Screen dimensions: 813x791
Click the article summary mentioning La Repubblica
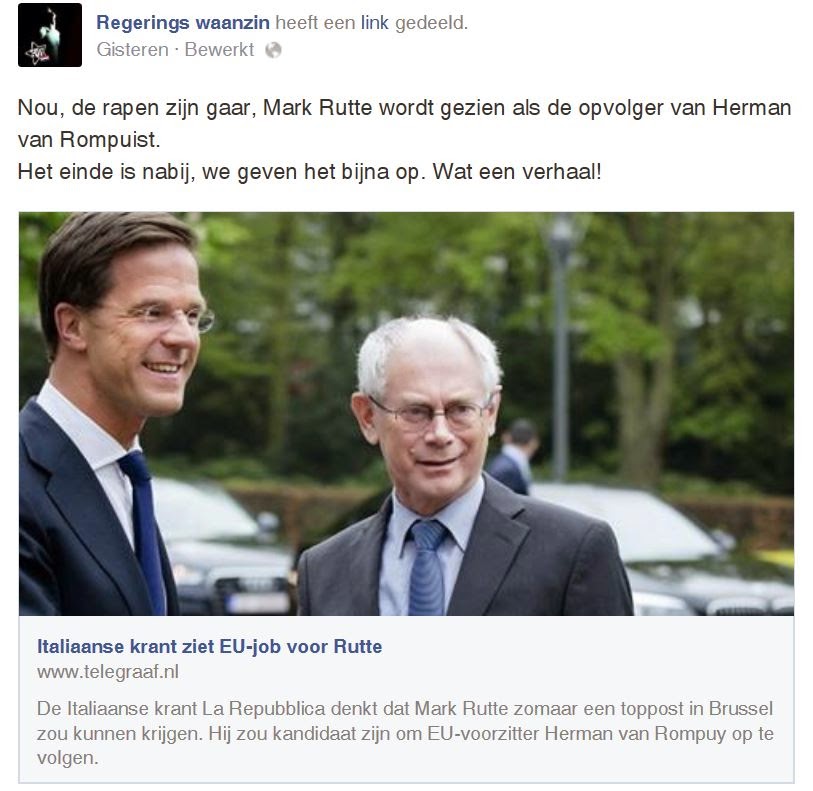405,733
